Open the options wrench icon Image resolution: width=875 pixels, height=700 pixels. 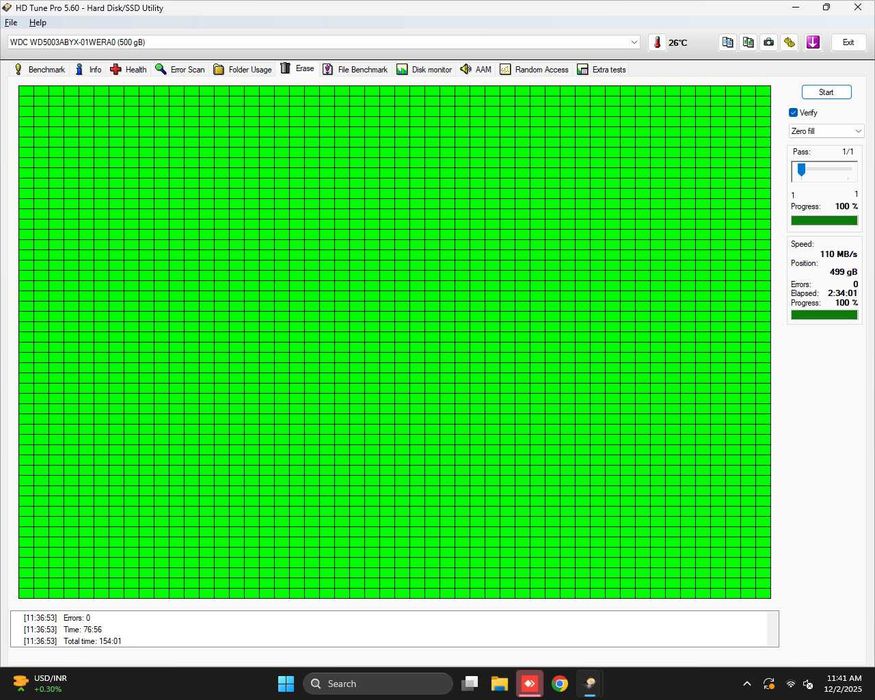[789, 42]
